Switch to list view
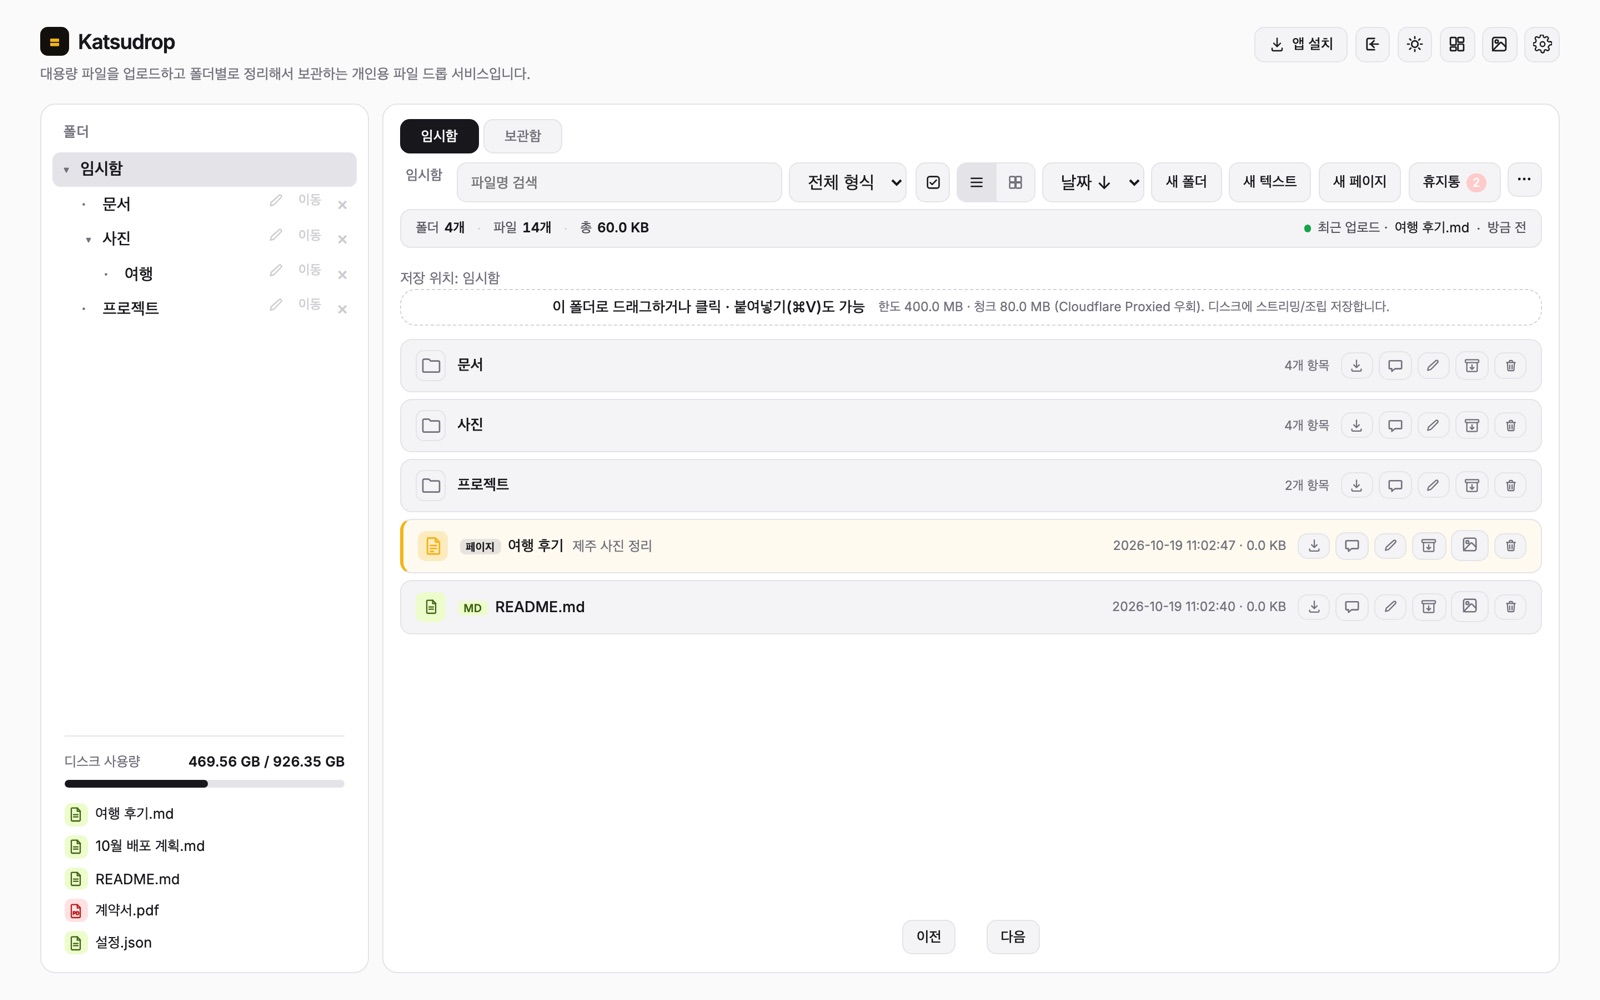The width and height of the screenshot is (1600, 1000). tap(976, 182)
